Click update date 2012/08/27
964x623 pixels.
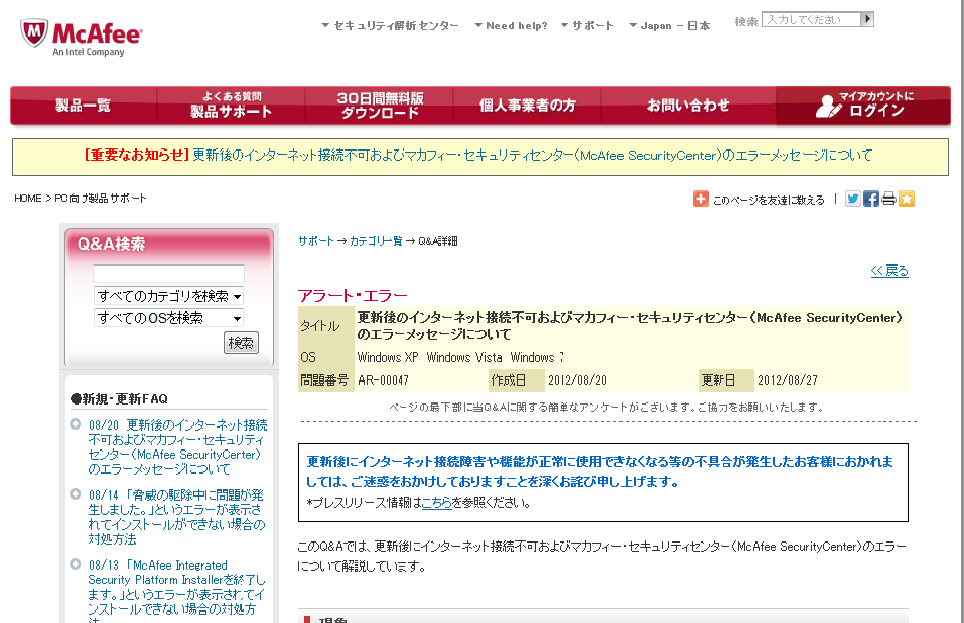(788, 380)
